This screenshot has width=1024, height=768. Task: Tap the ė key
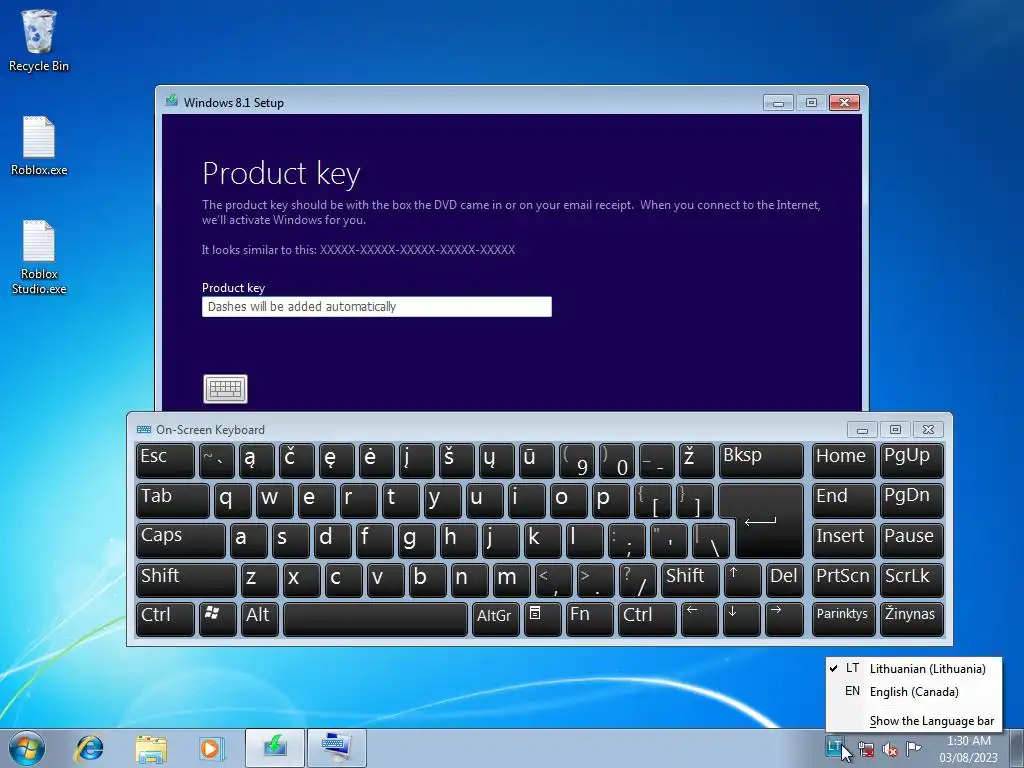tap(377, 460)
